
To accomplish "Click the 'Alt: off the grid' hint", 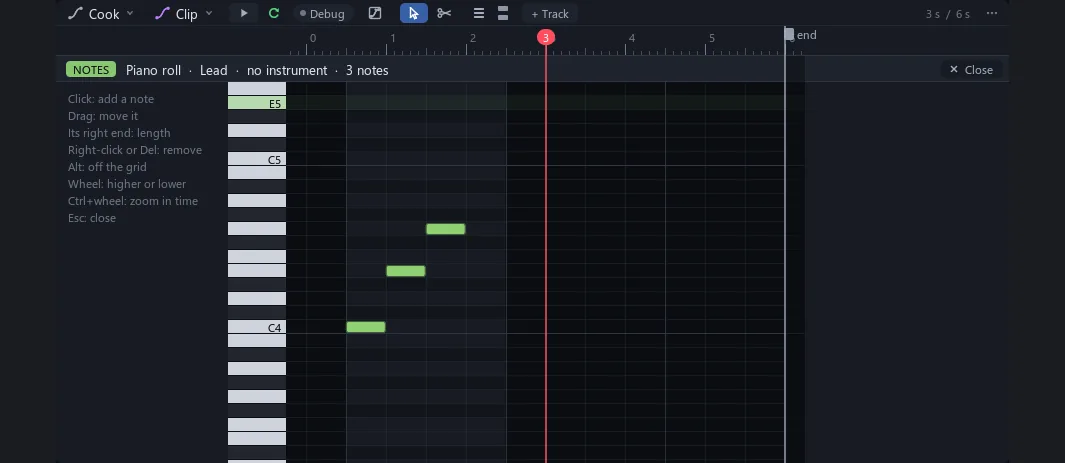I will coord(107,167).
